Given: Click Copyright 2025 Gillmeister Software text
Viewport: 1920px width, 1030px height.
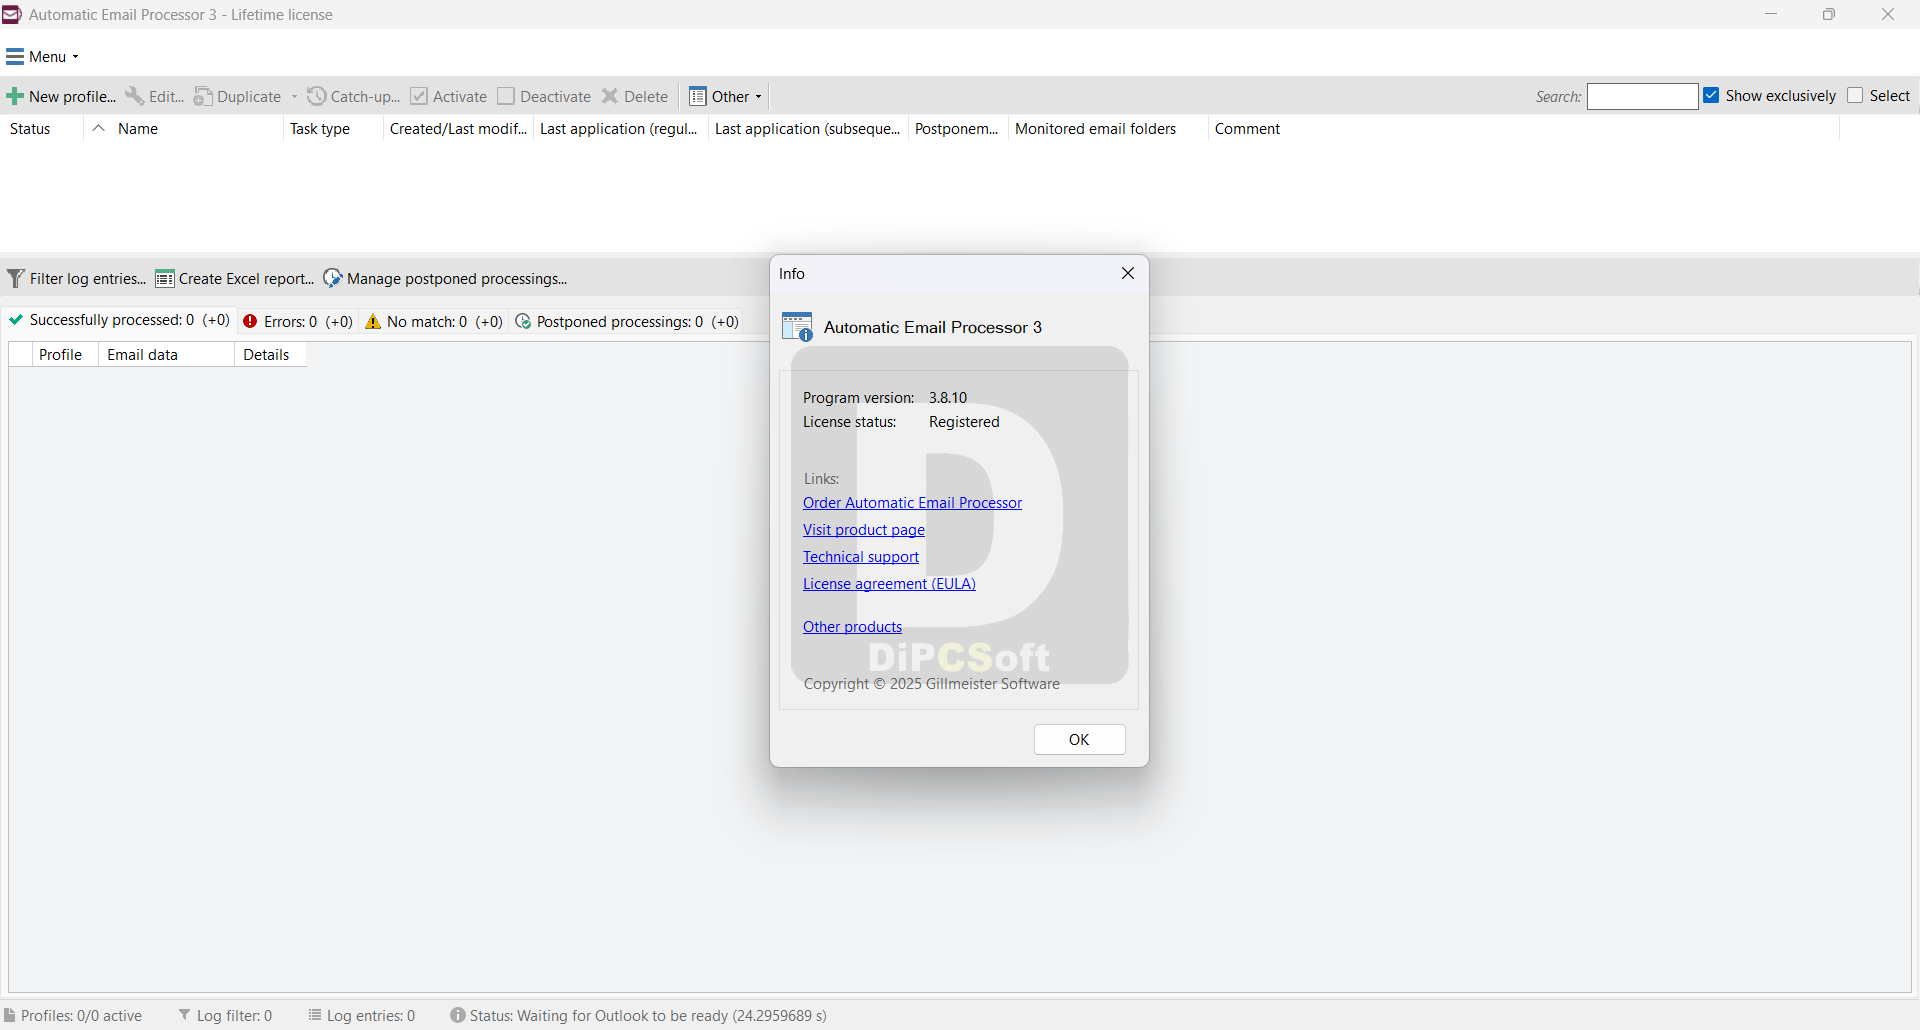Looking at the screenshot, I should click(931, 684).
